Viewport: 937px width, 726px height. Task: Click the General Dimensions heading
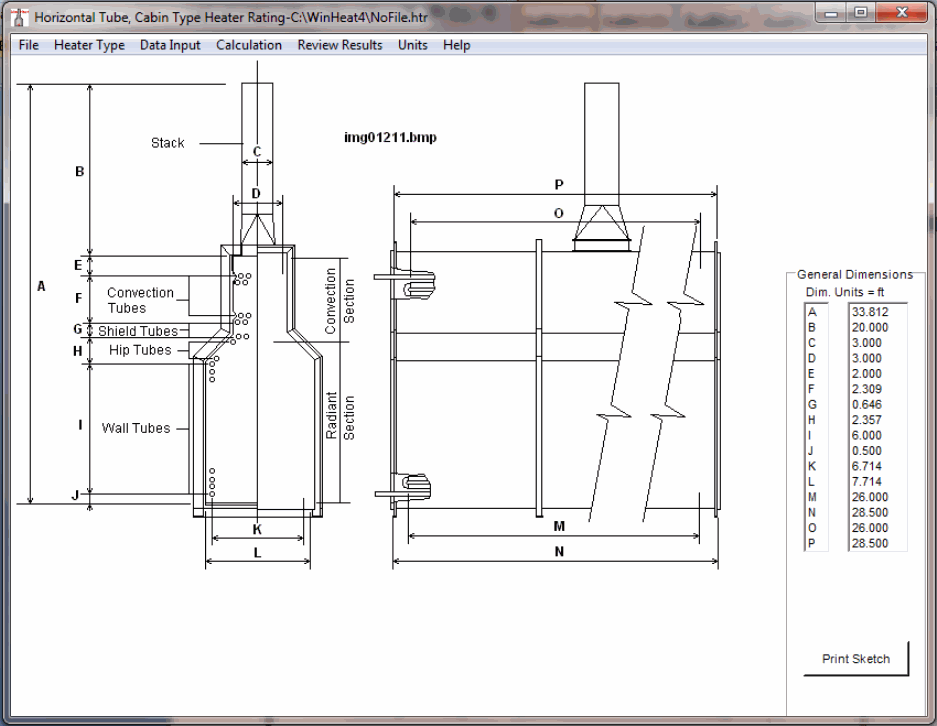[x=855, y=274]
